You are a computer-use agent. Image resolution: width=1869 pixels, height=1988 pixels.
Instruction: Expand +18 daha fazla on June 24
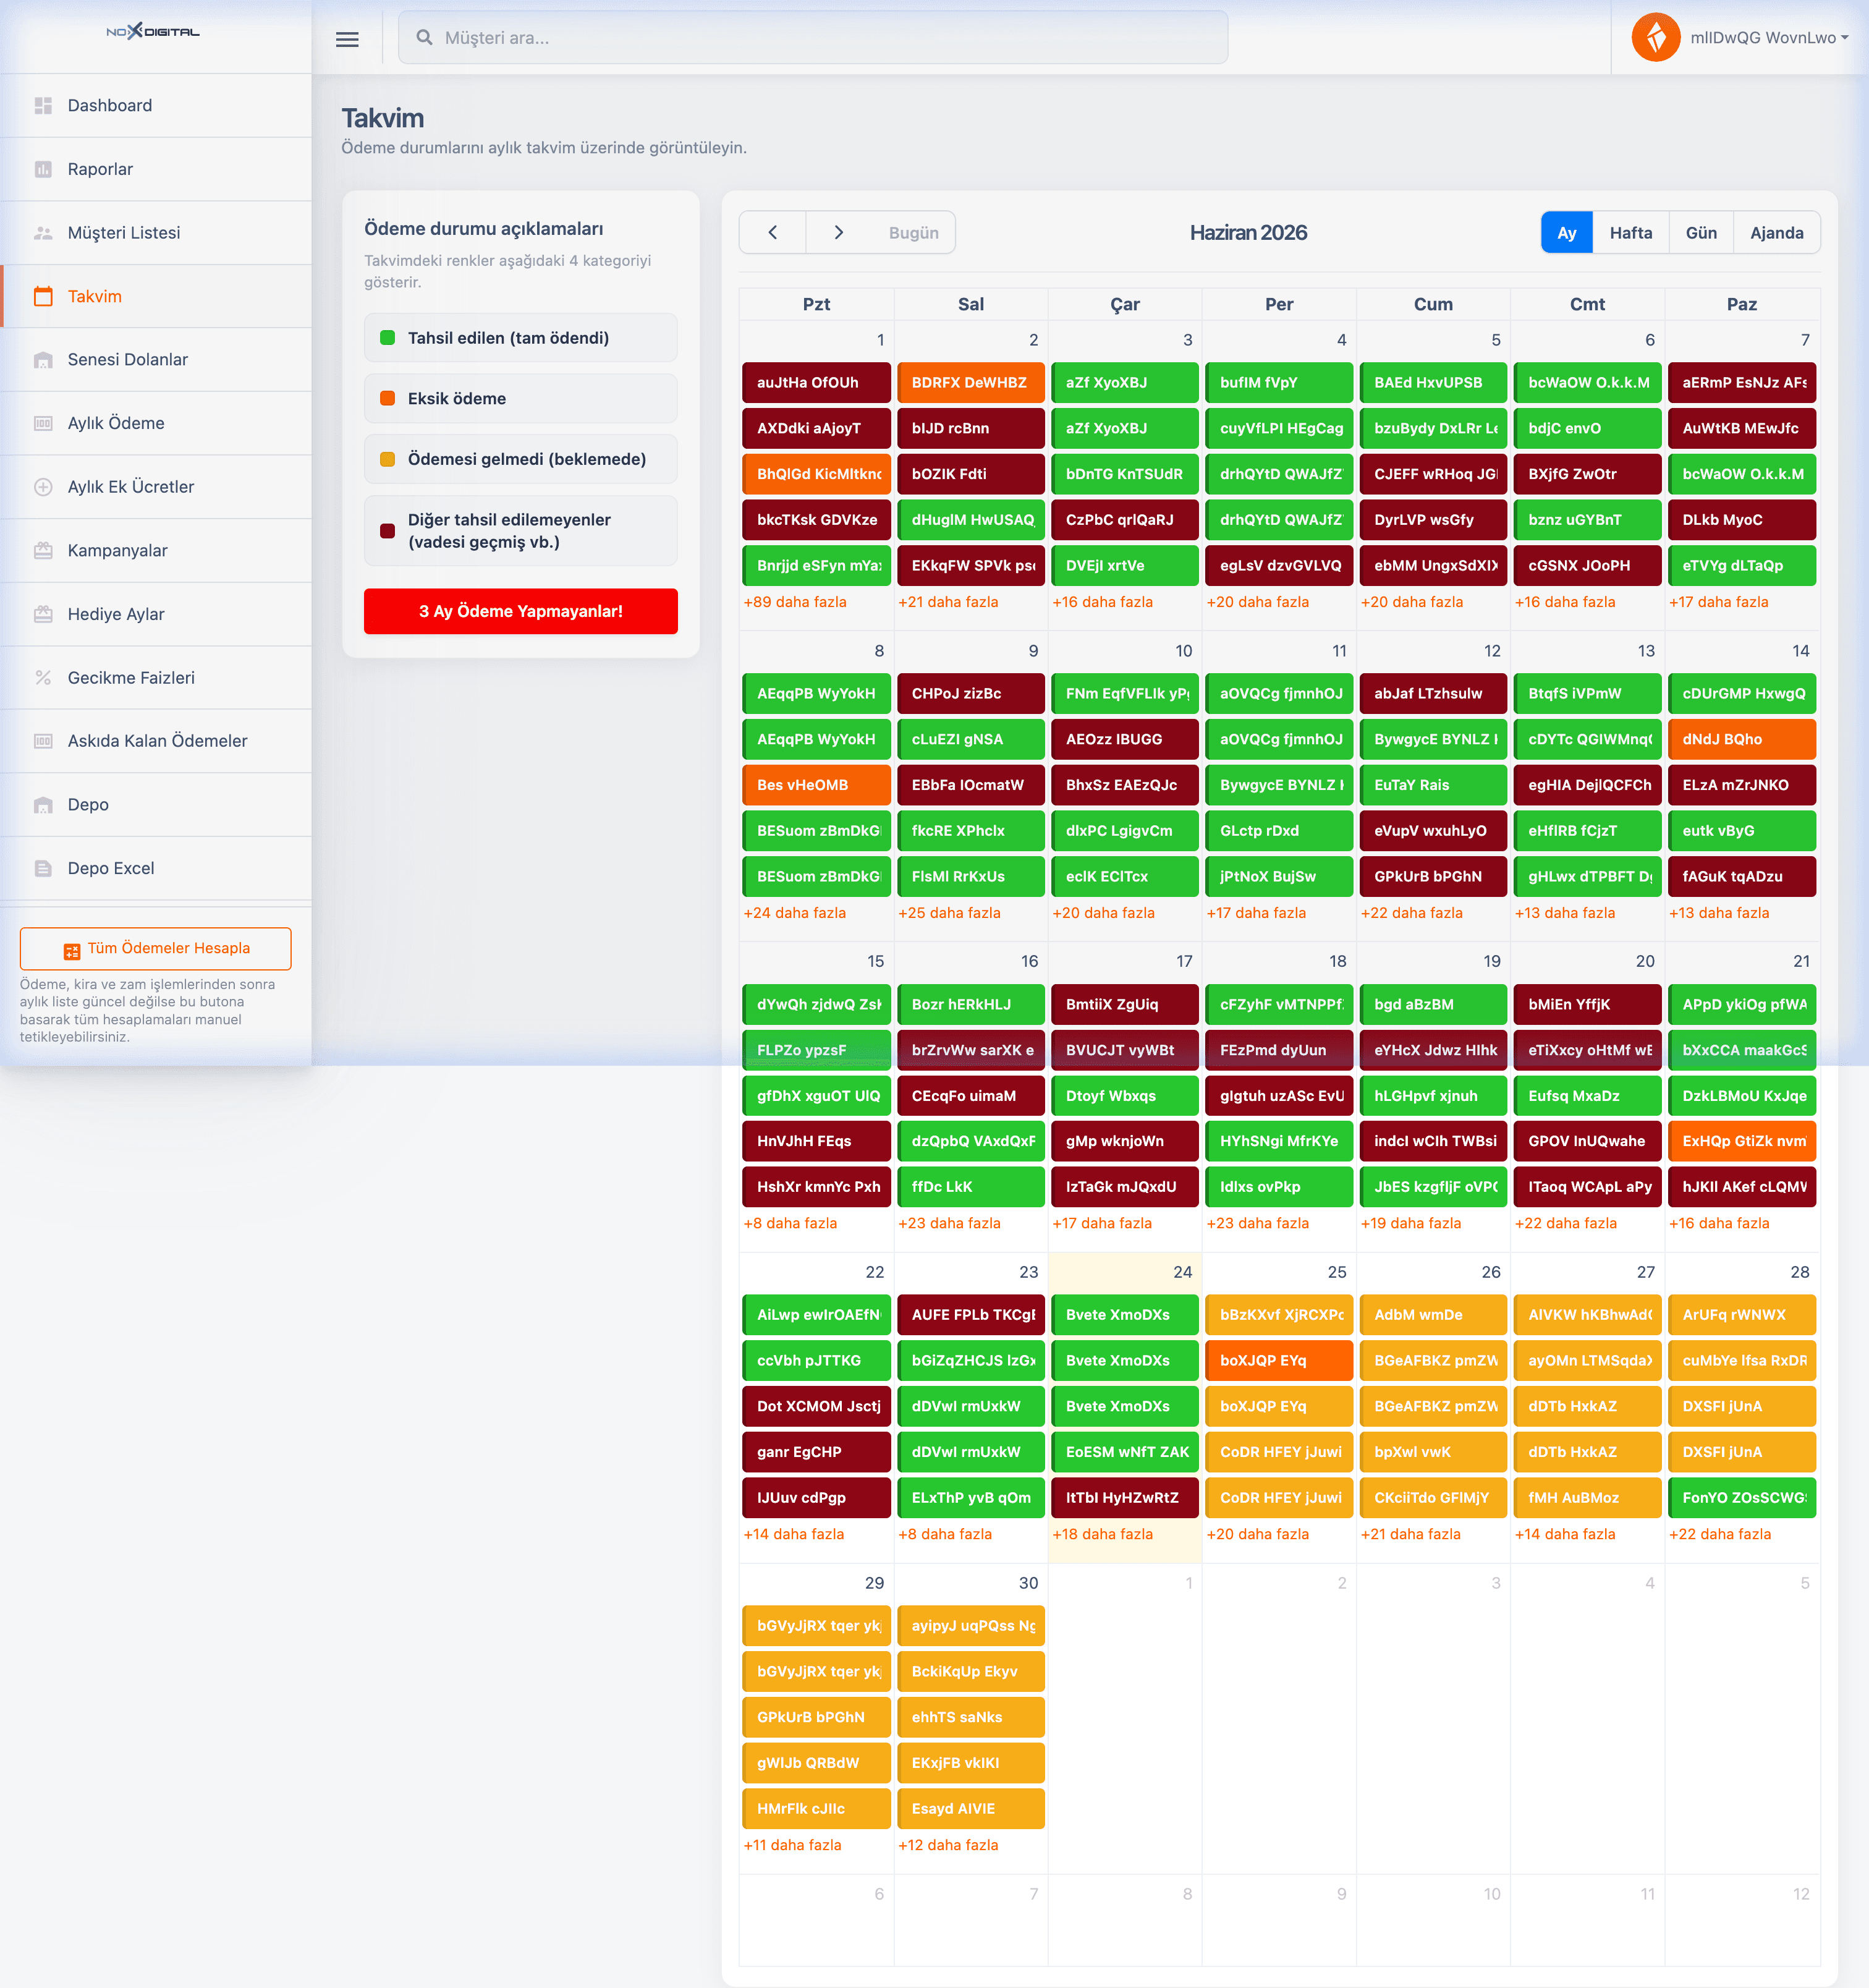pos(1102,1534)
